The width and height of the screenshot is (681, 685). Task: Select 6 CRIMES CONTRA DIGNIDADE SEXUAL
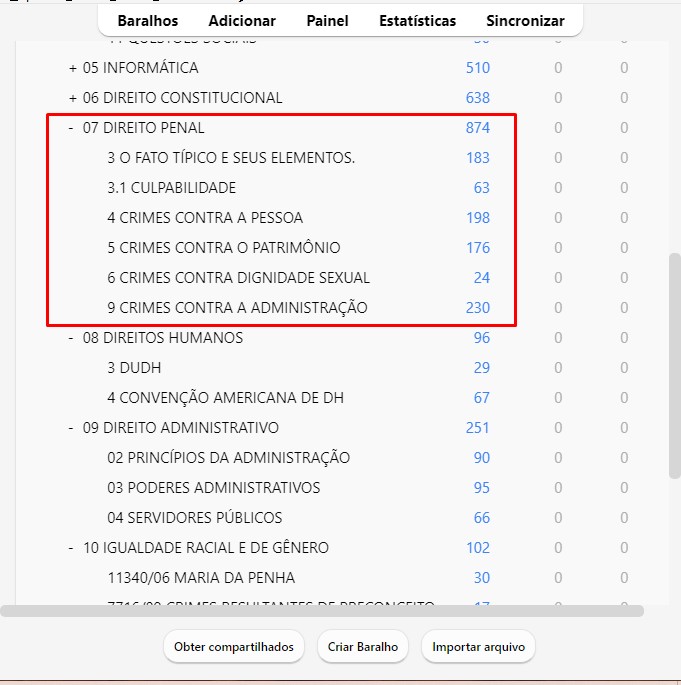(x=239, y=278)
